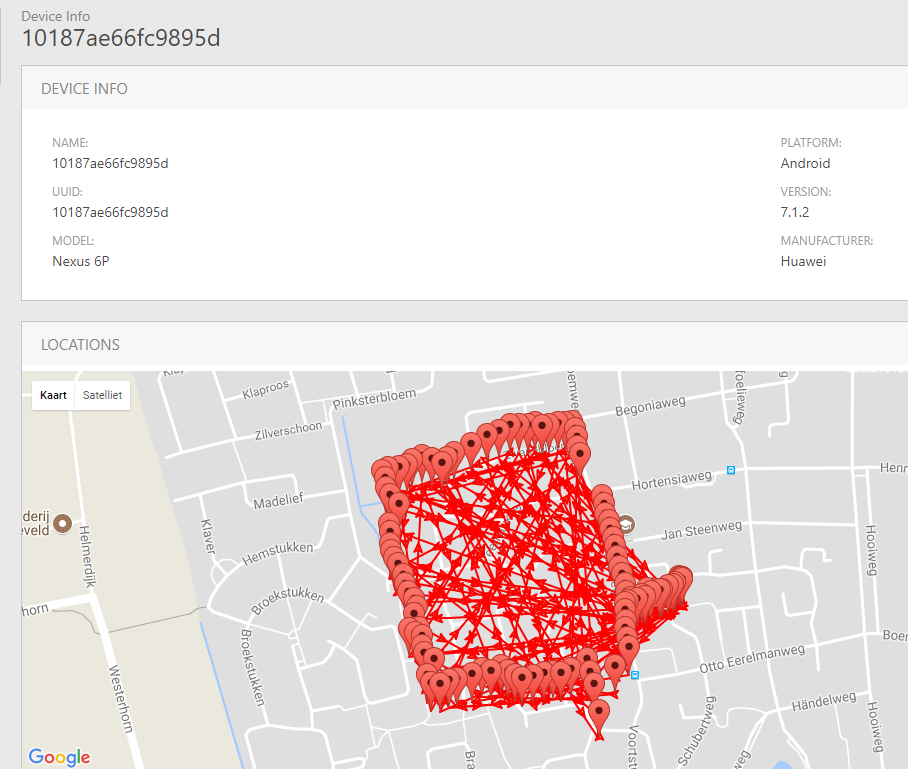Switch map to Kaart view
The height and width of the screenshot is (769, 908).
(x=53, y=395)
